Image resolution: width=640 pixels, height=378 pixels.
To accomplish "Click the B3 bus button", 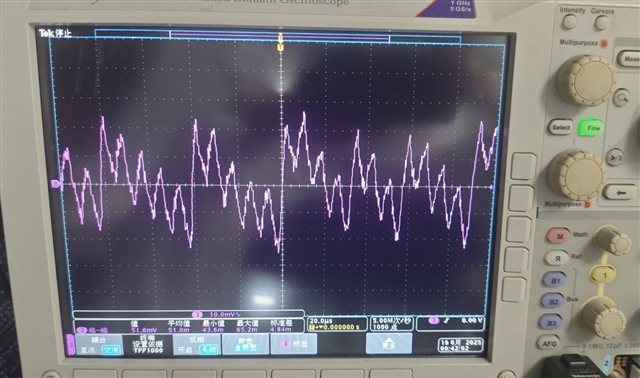I will tap(551, 323).
